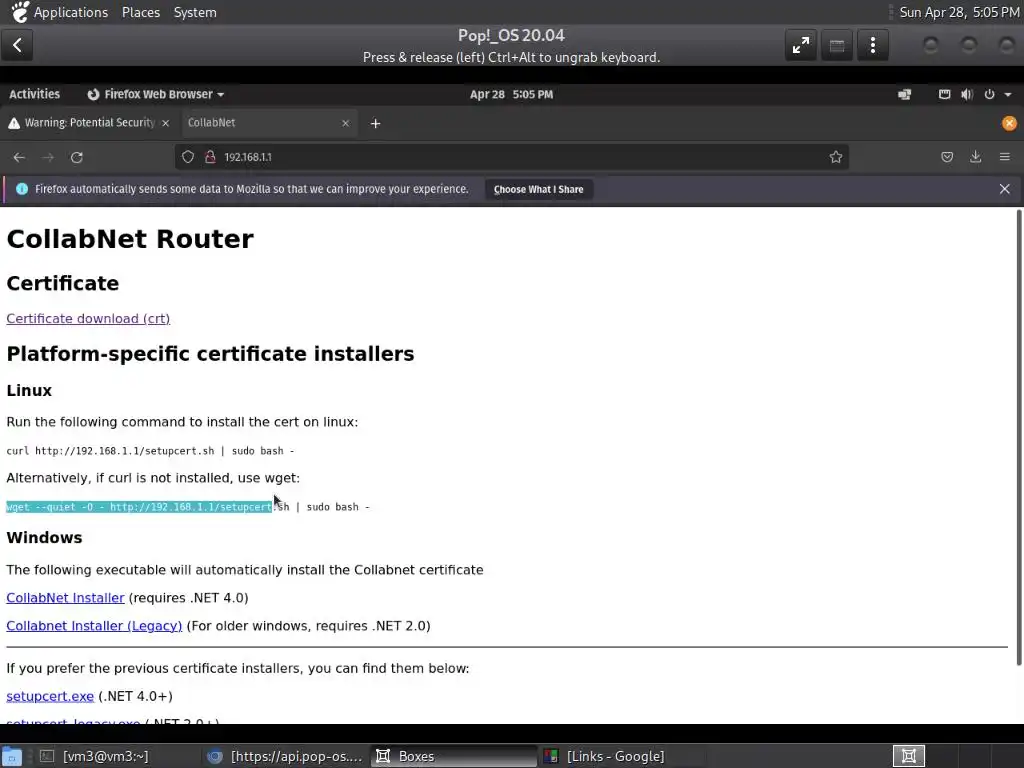Click the Windows section heading
This screenshot has height=768, width=1024.
(44, 537)
